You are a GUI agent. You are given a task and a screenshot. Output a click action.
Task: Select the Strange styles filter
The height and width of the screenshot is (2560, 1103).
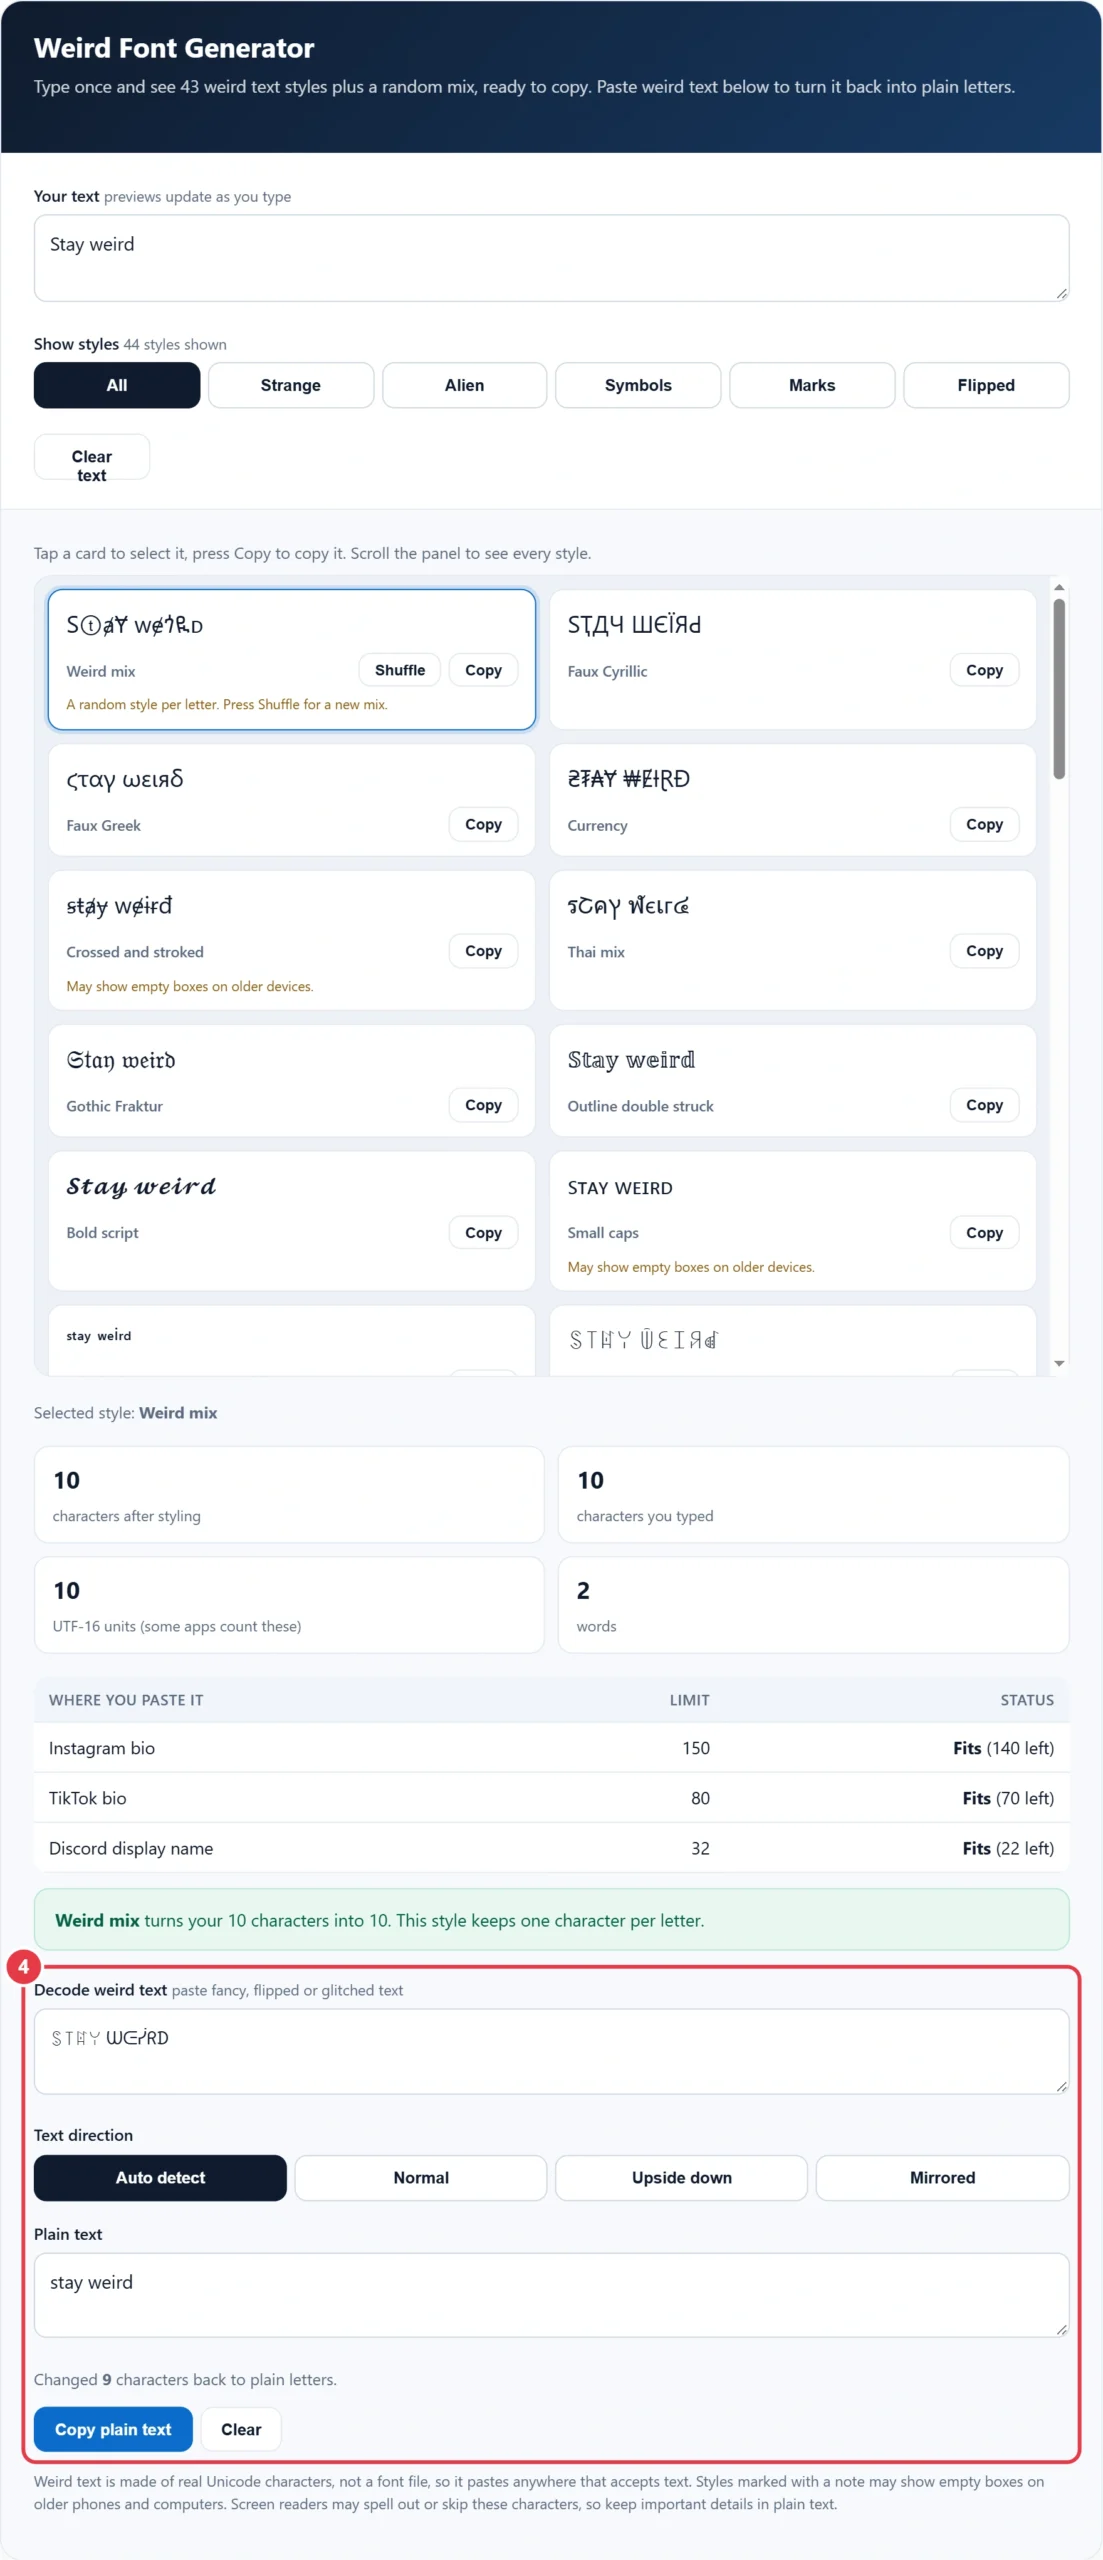[290, 385]
